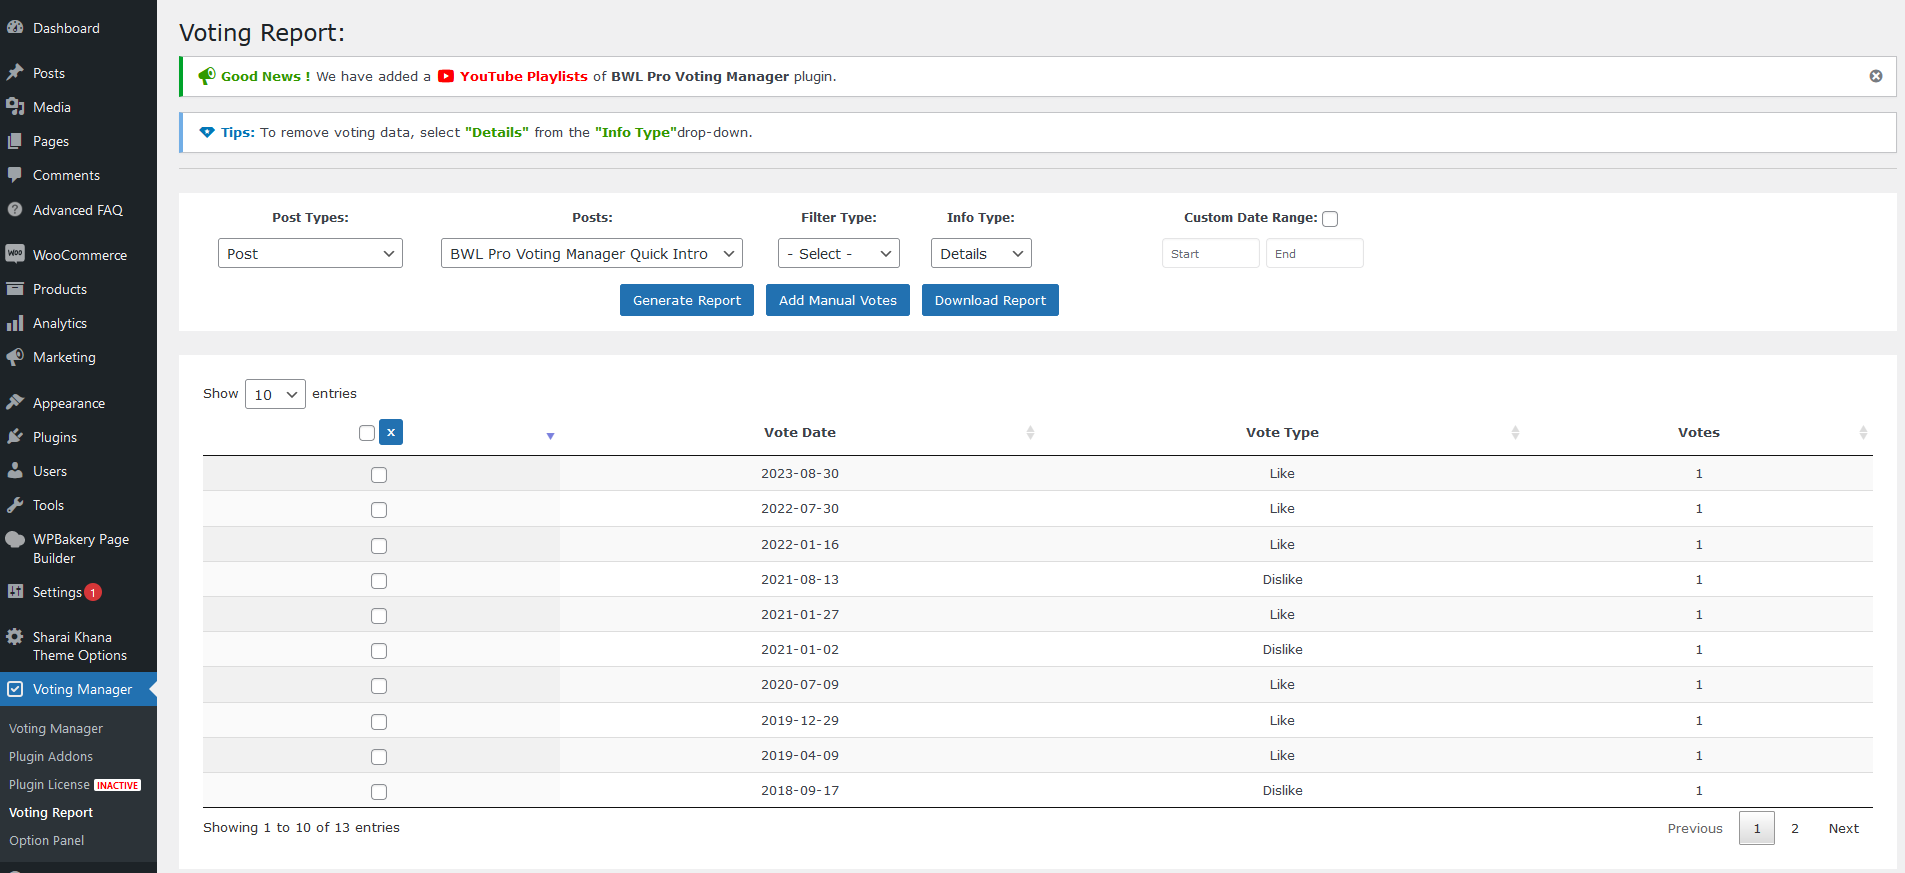Screen dimensions: 1905x873
Task: Click the Users person icon
Action: point(15,471)
